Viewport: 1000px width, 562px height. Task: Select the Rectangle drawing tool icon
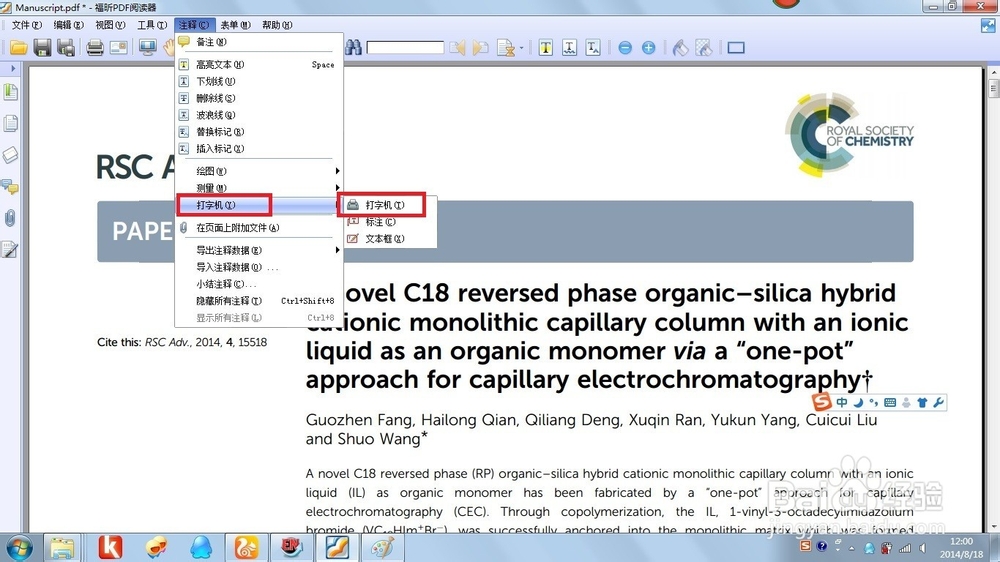(x=736, y=48)
